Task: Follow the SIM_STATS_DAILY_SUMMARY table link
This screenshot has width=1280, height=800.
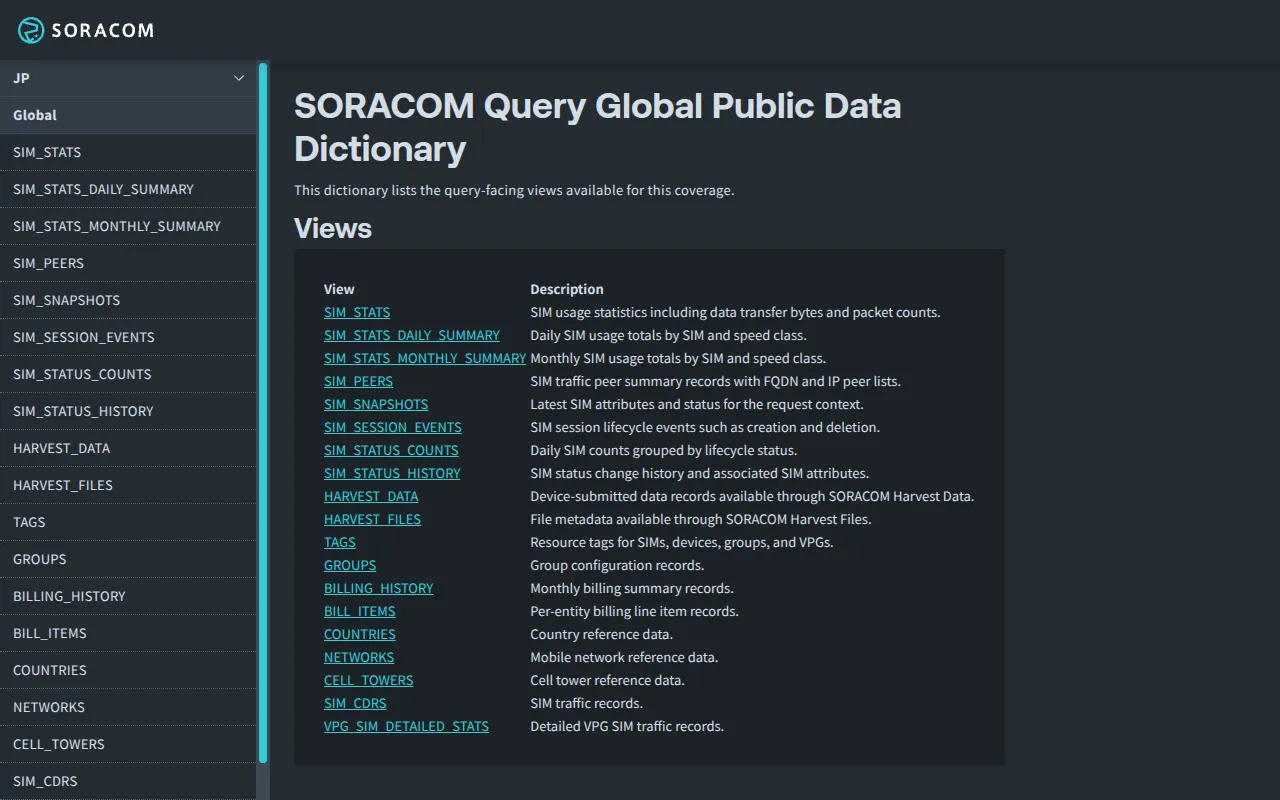Action: coord(412,335)
